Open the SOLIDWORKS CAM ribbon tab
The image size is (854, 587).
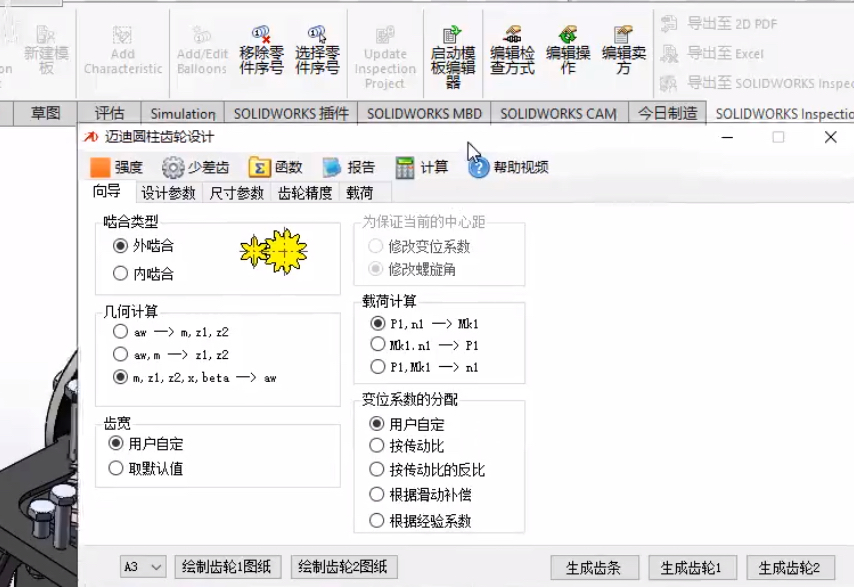click(558, 113)
